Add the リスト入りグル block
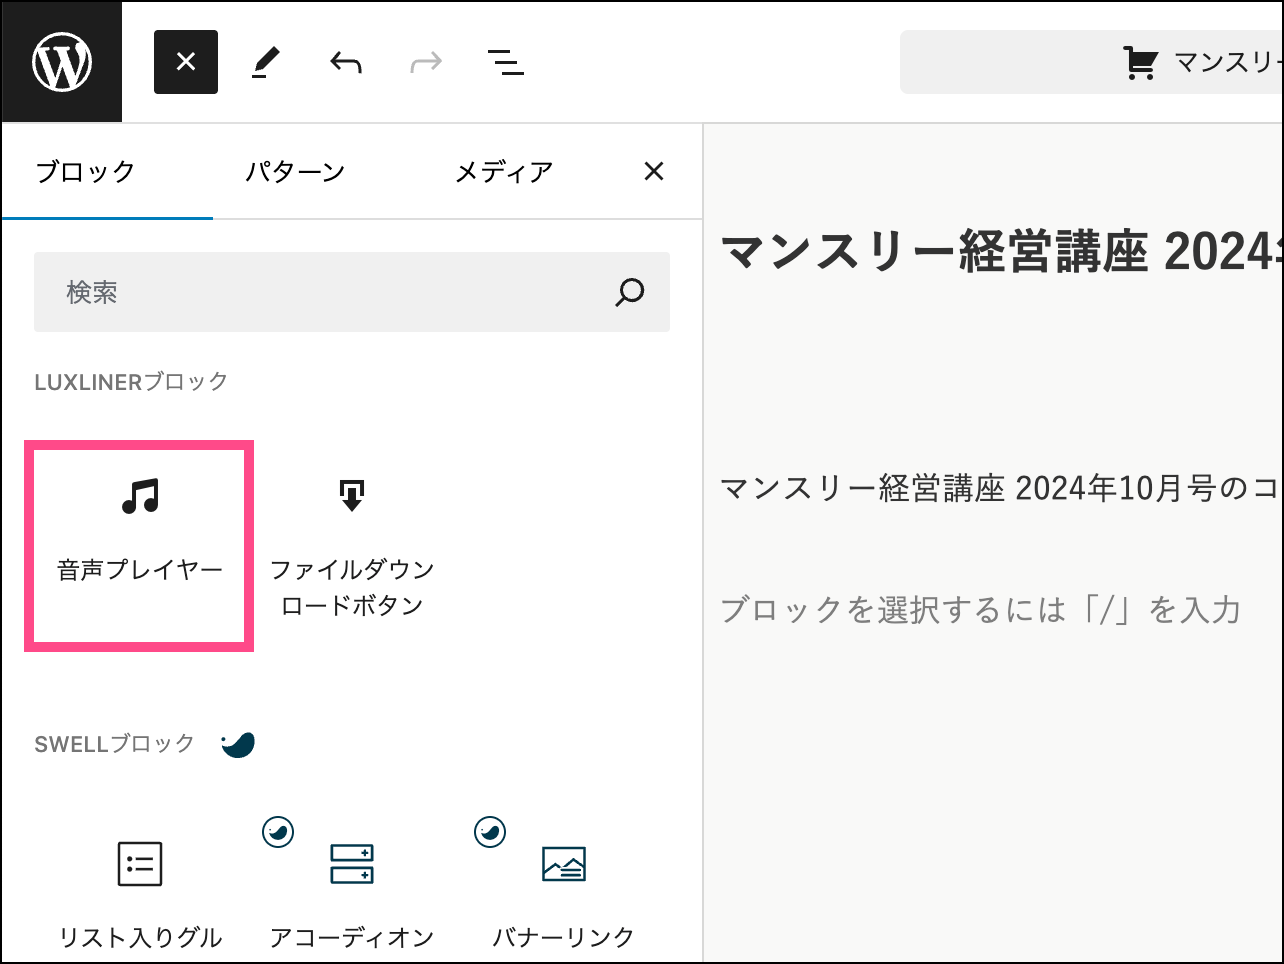 coord(140,890)
